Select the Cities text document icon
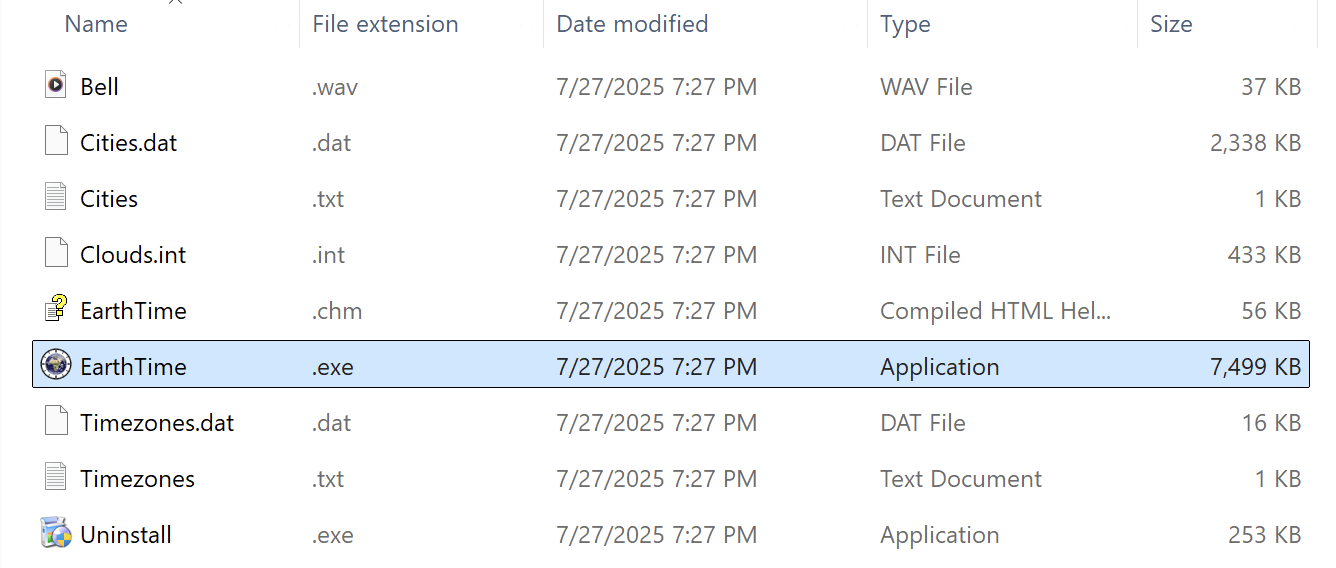 point(56,198)
